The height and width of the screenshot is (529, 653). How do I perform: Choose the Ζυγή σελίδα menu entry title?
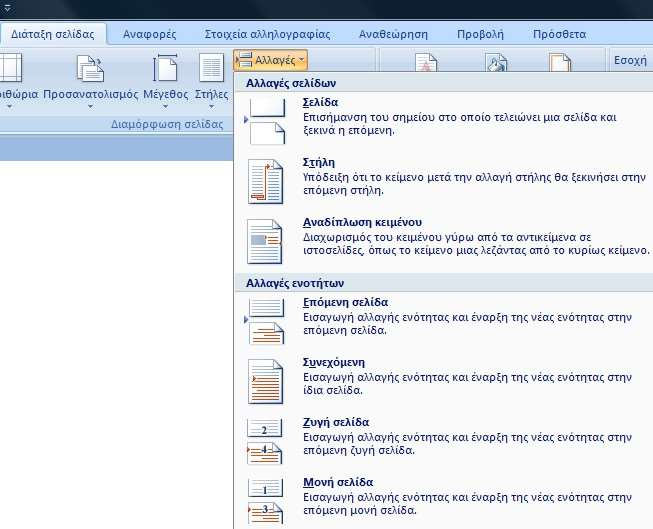pyautogui.click(x=336, y=422)
